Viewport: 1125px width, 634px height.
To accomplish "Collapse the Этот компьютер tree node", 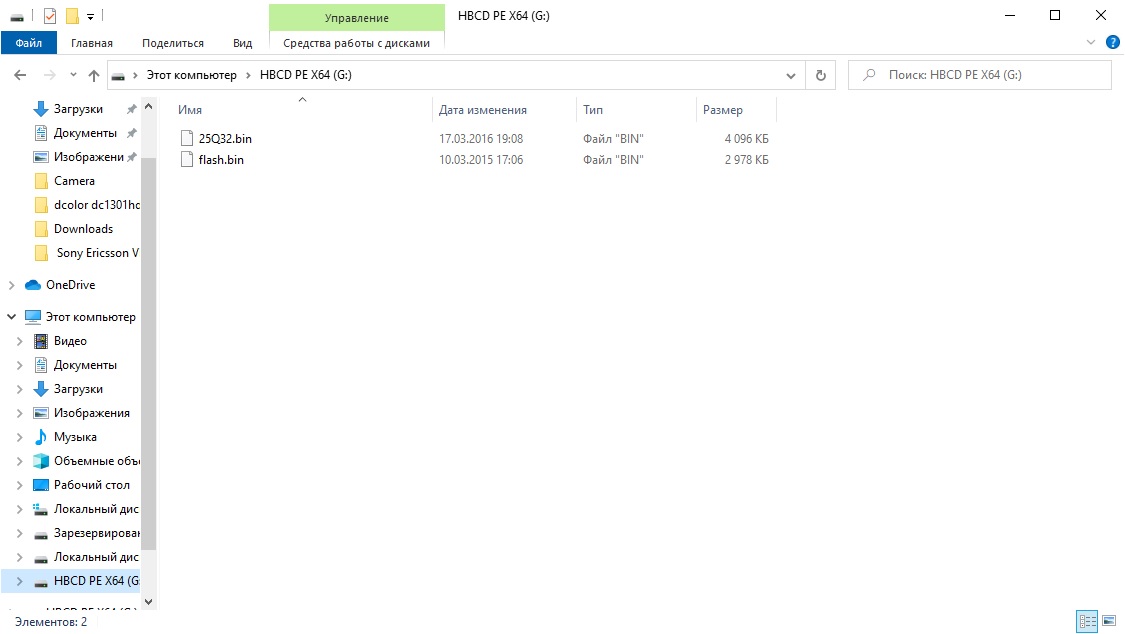I will pyautogui.click(x=12, y=317).
